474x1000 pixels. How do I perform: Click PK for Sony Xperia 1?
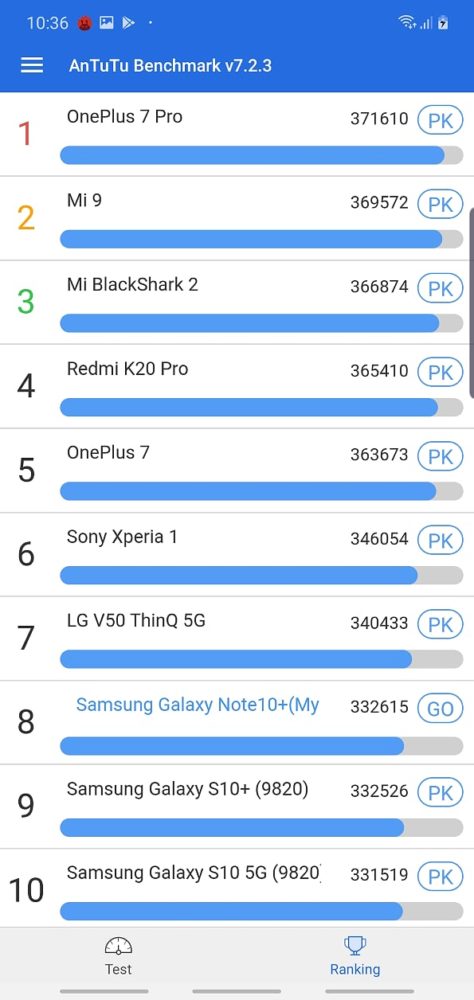(440, 540)
